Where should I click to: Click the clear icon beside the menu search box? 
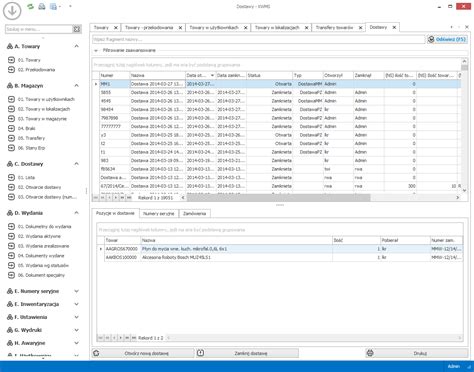click(x=77, y=29)
